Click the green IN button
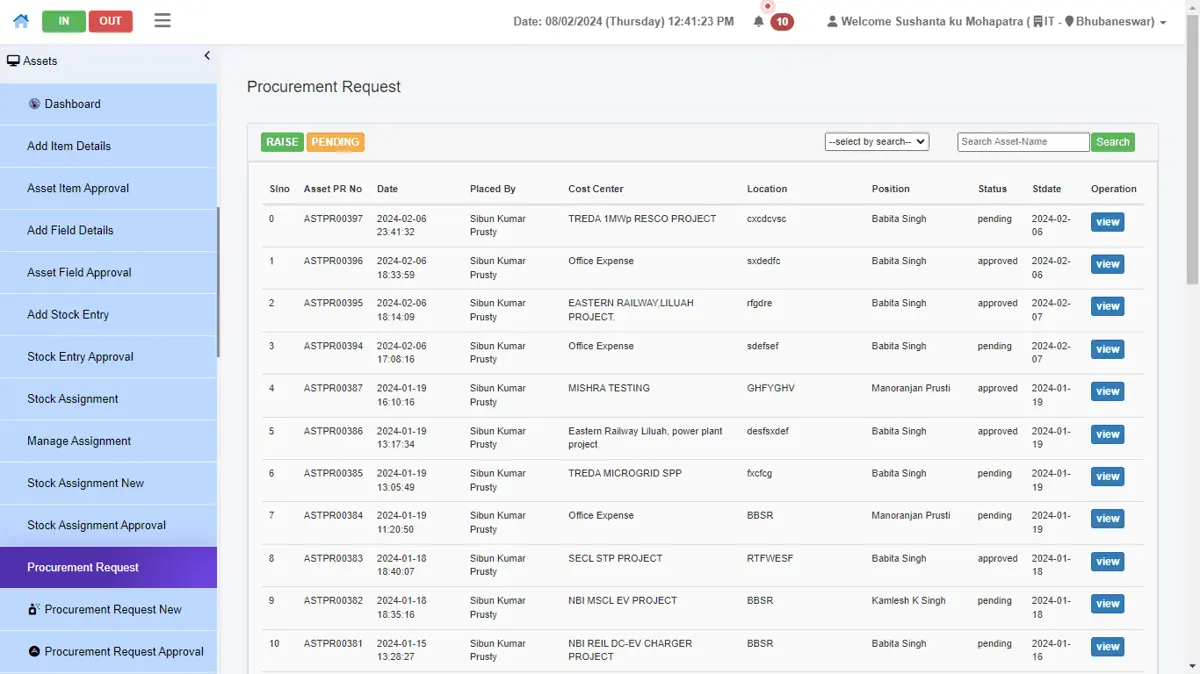 64,21
